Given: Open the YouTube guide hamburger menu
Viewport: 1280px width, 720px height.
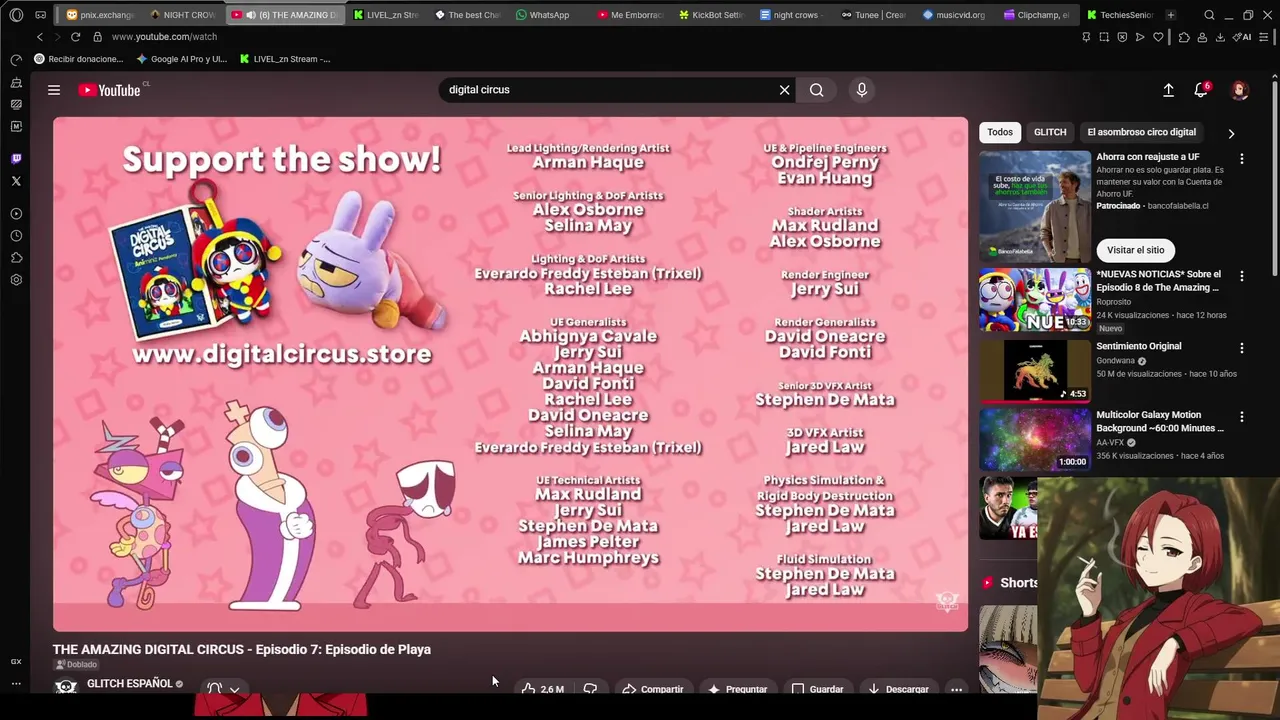Looking at the screenshot, I should (54, 90).
